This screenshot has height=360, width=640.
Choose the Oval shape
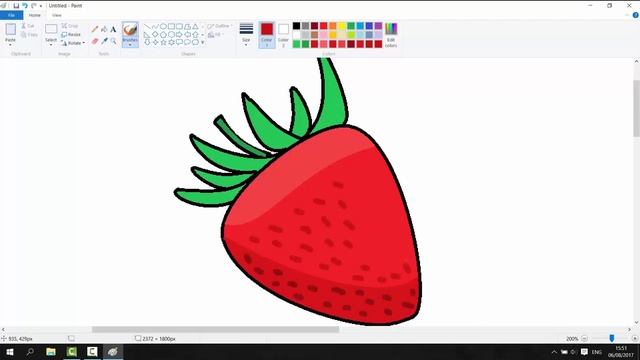tap(163, 27)
